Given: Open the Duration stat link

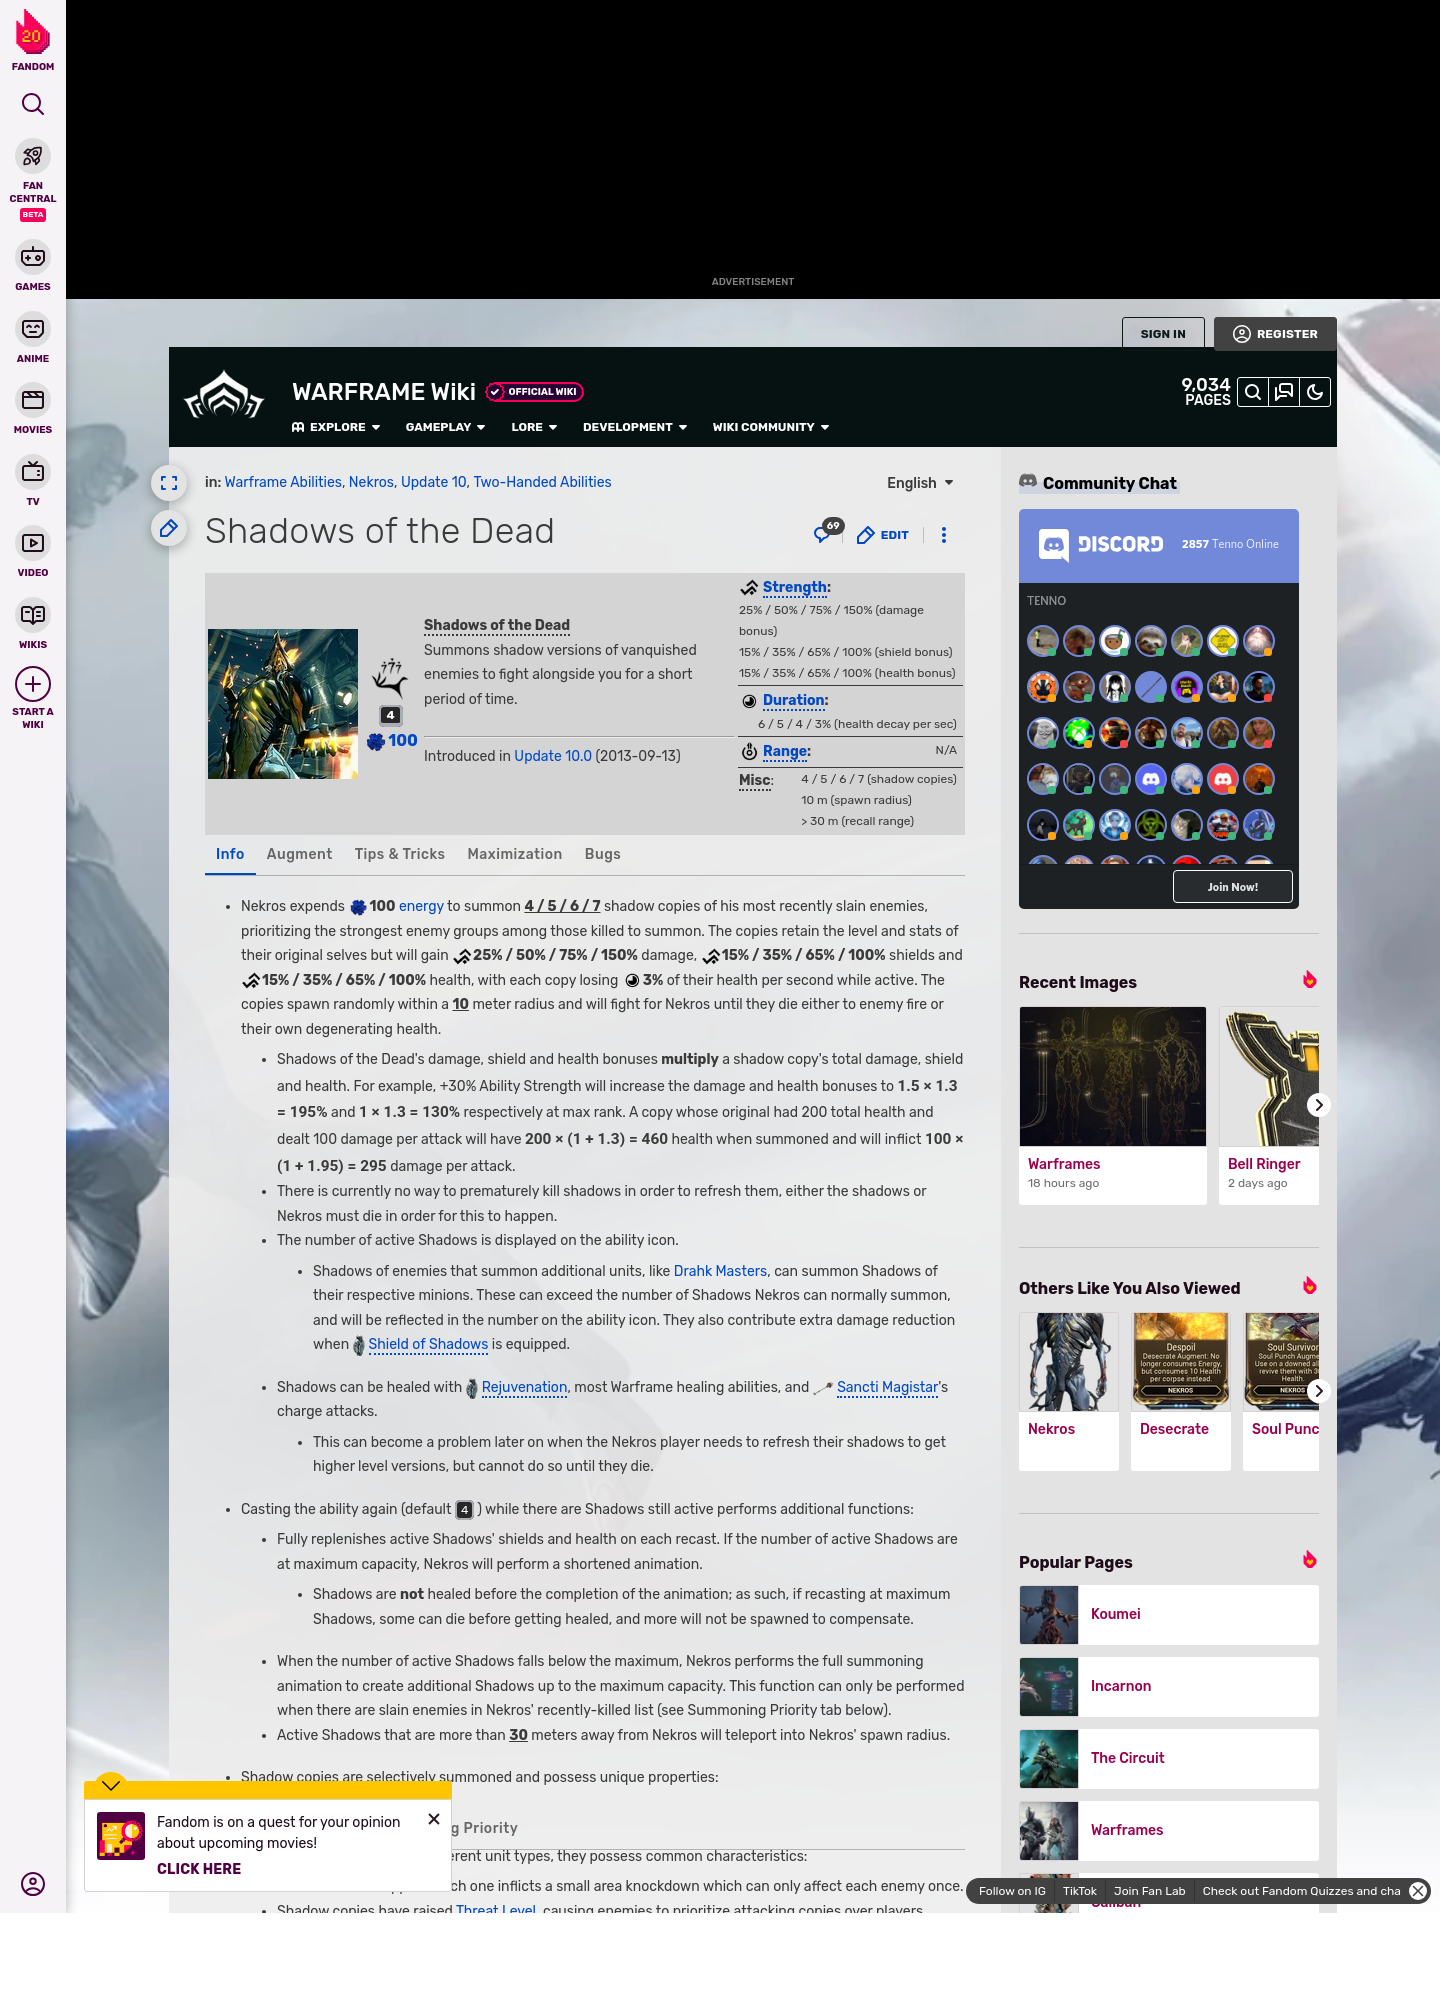Looking at the screenshot, I should point(794,700).
